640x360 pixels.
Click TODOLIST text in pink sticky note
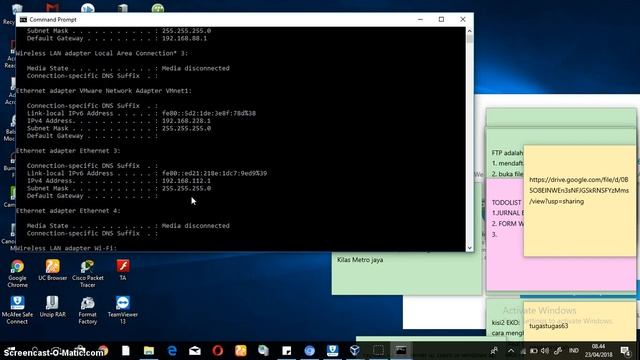point(506,202)
